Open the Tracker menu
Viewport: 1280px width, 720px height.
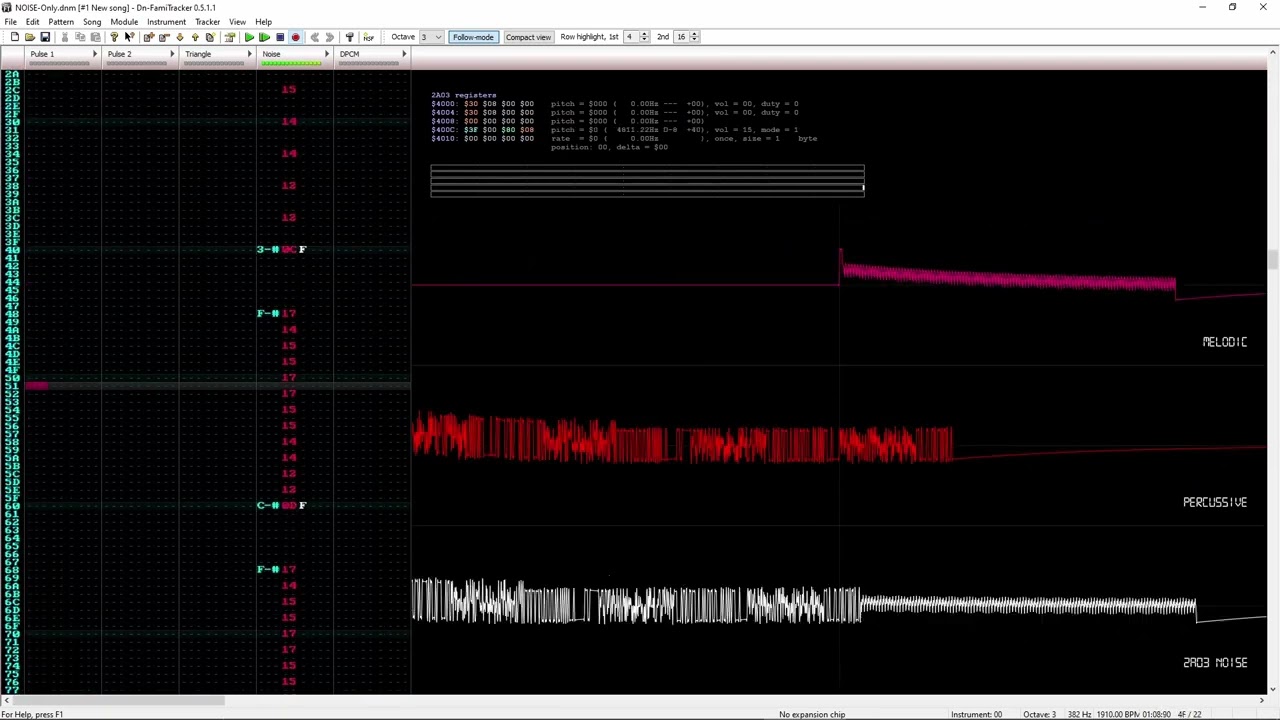coord(207,21)
